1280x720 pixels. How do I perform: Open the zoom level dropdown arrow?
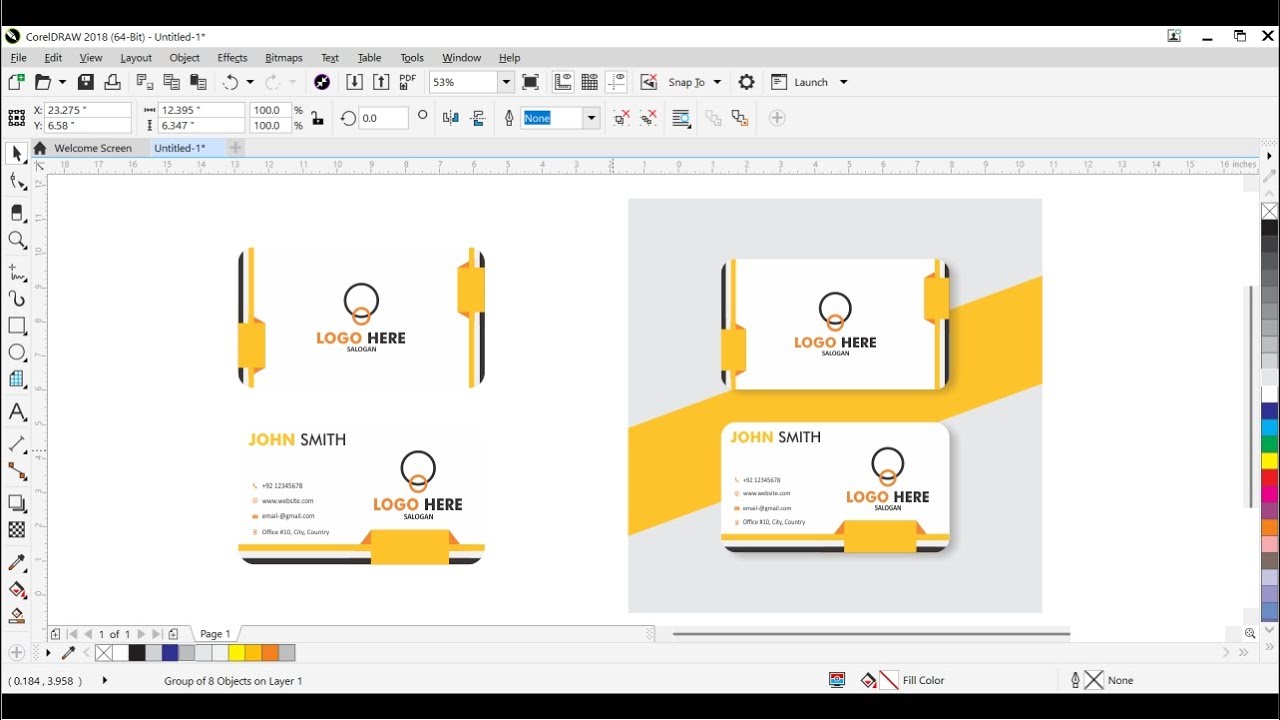pyautogui.click(x=506, y=82)
